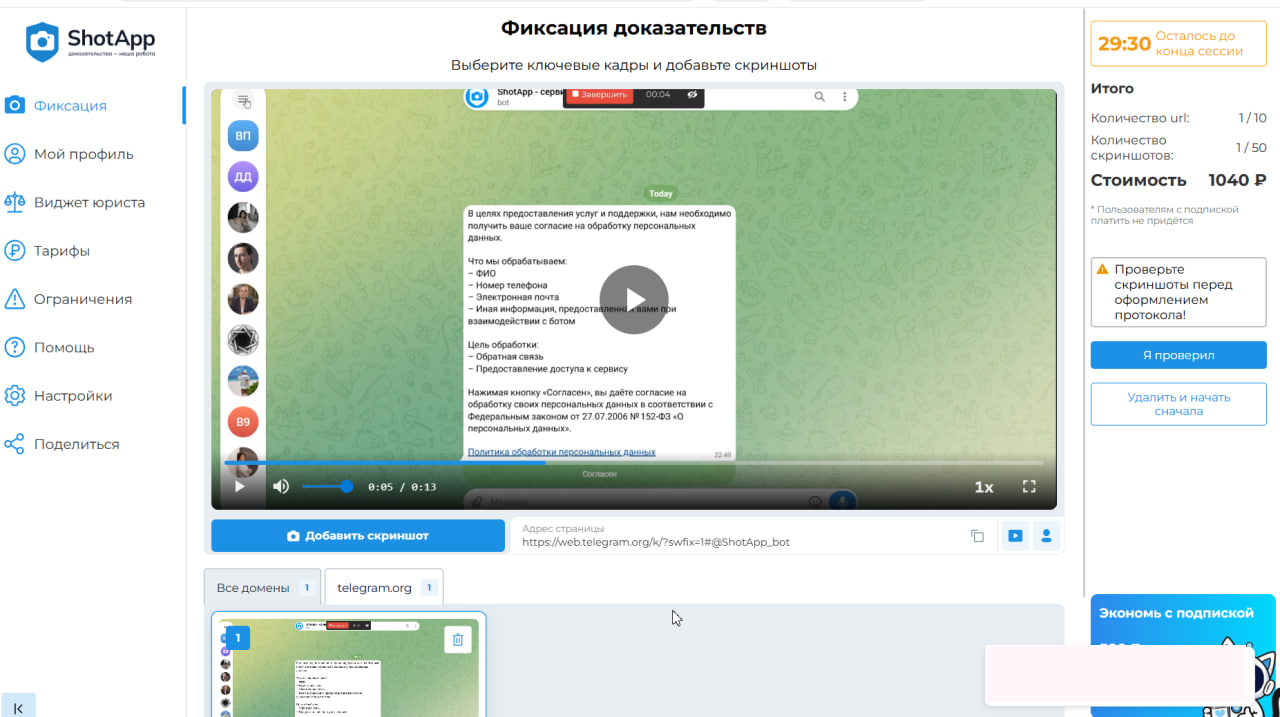Open the Фиксация section in sidebar

coord(70,105)
